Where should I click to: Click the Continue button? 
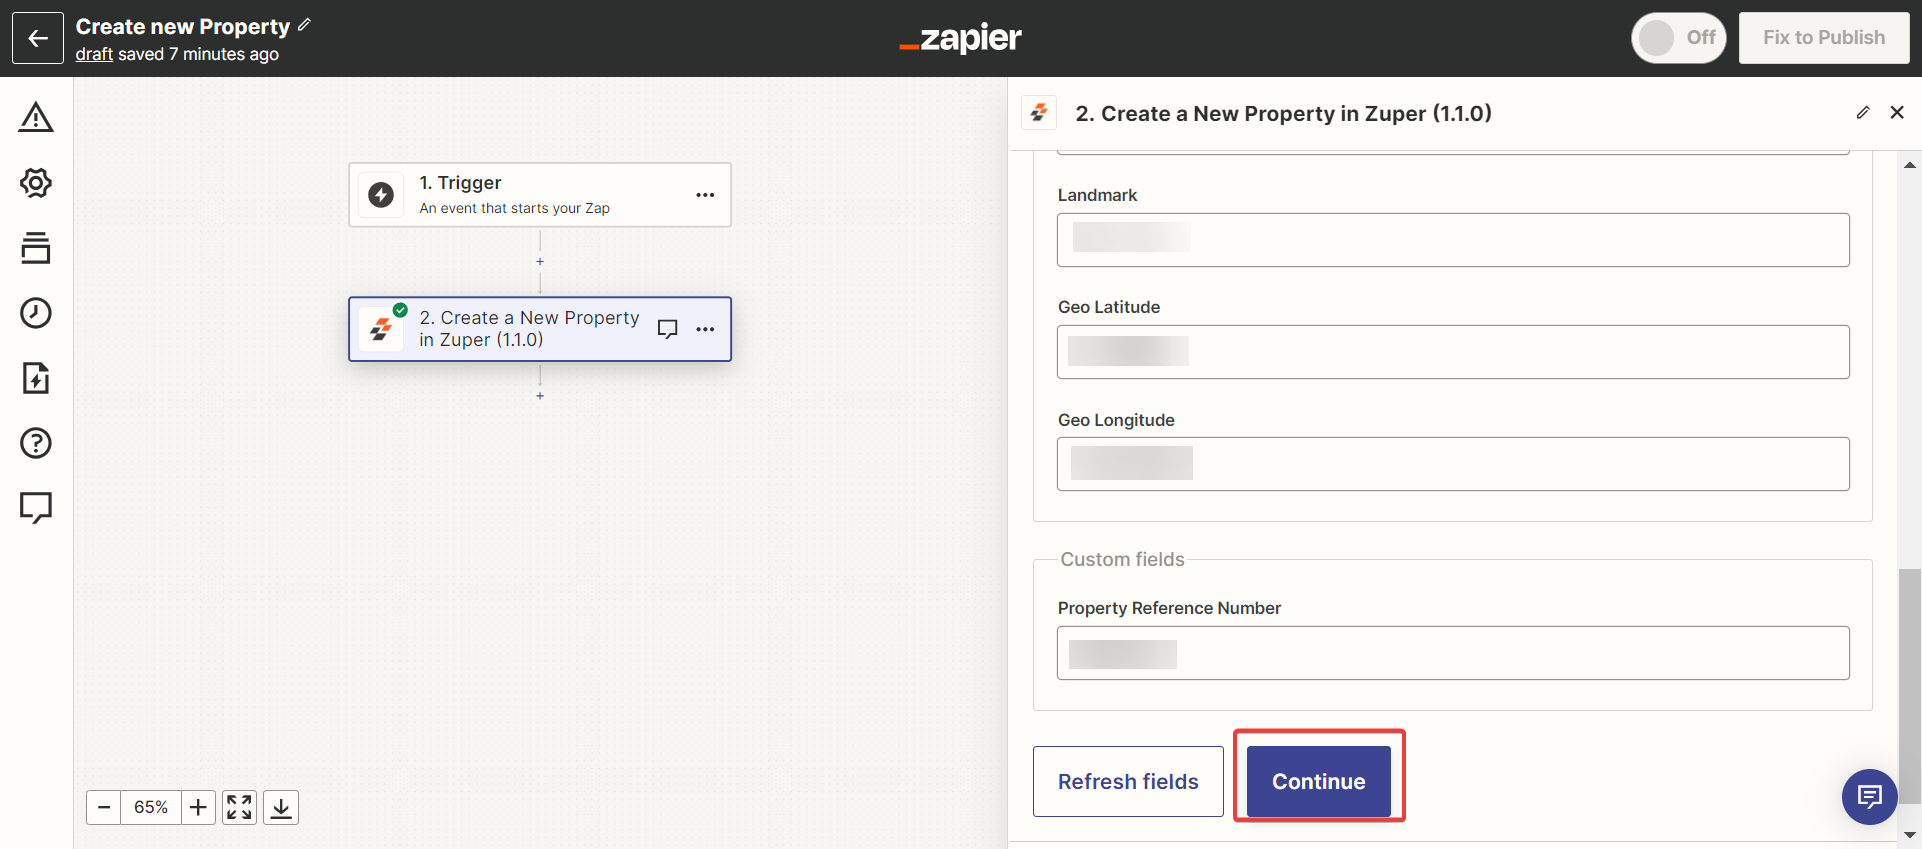pos(1318,781)
